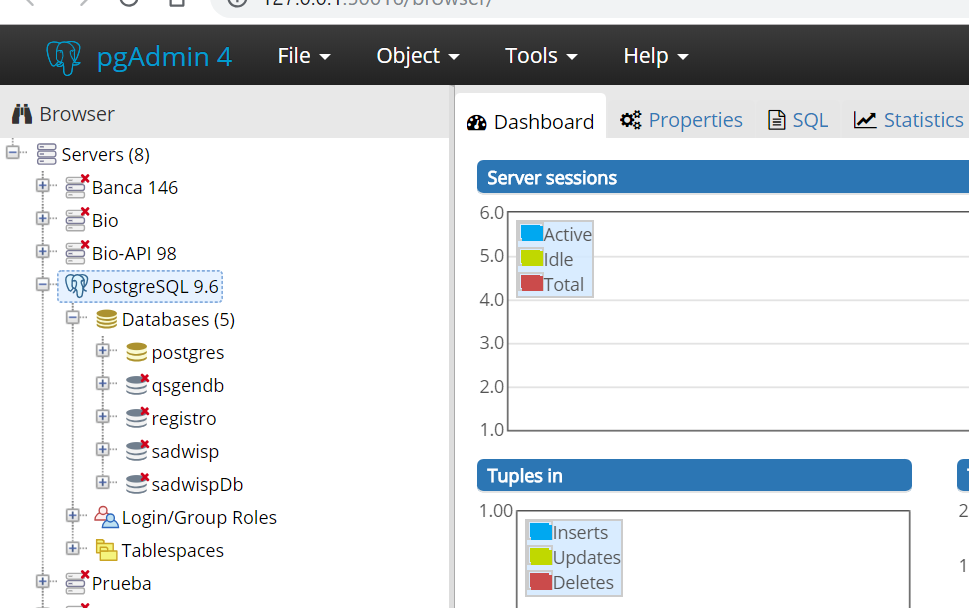
Task: Select the Banca 146 tree label
Action: point(135,187)
